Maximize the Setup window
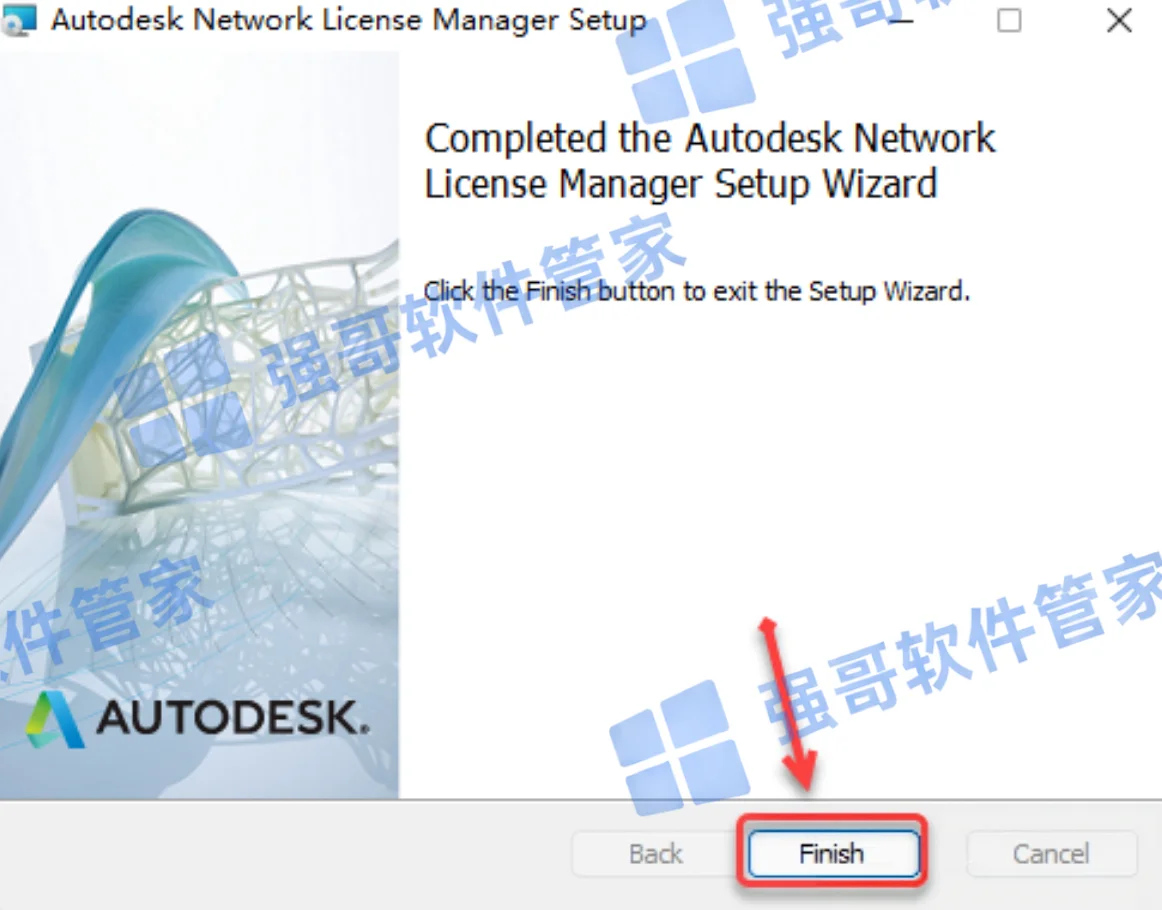This screenshot has height=910, width=1162. pos(1009,20)
